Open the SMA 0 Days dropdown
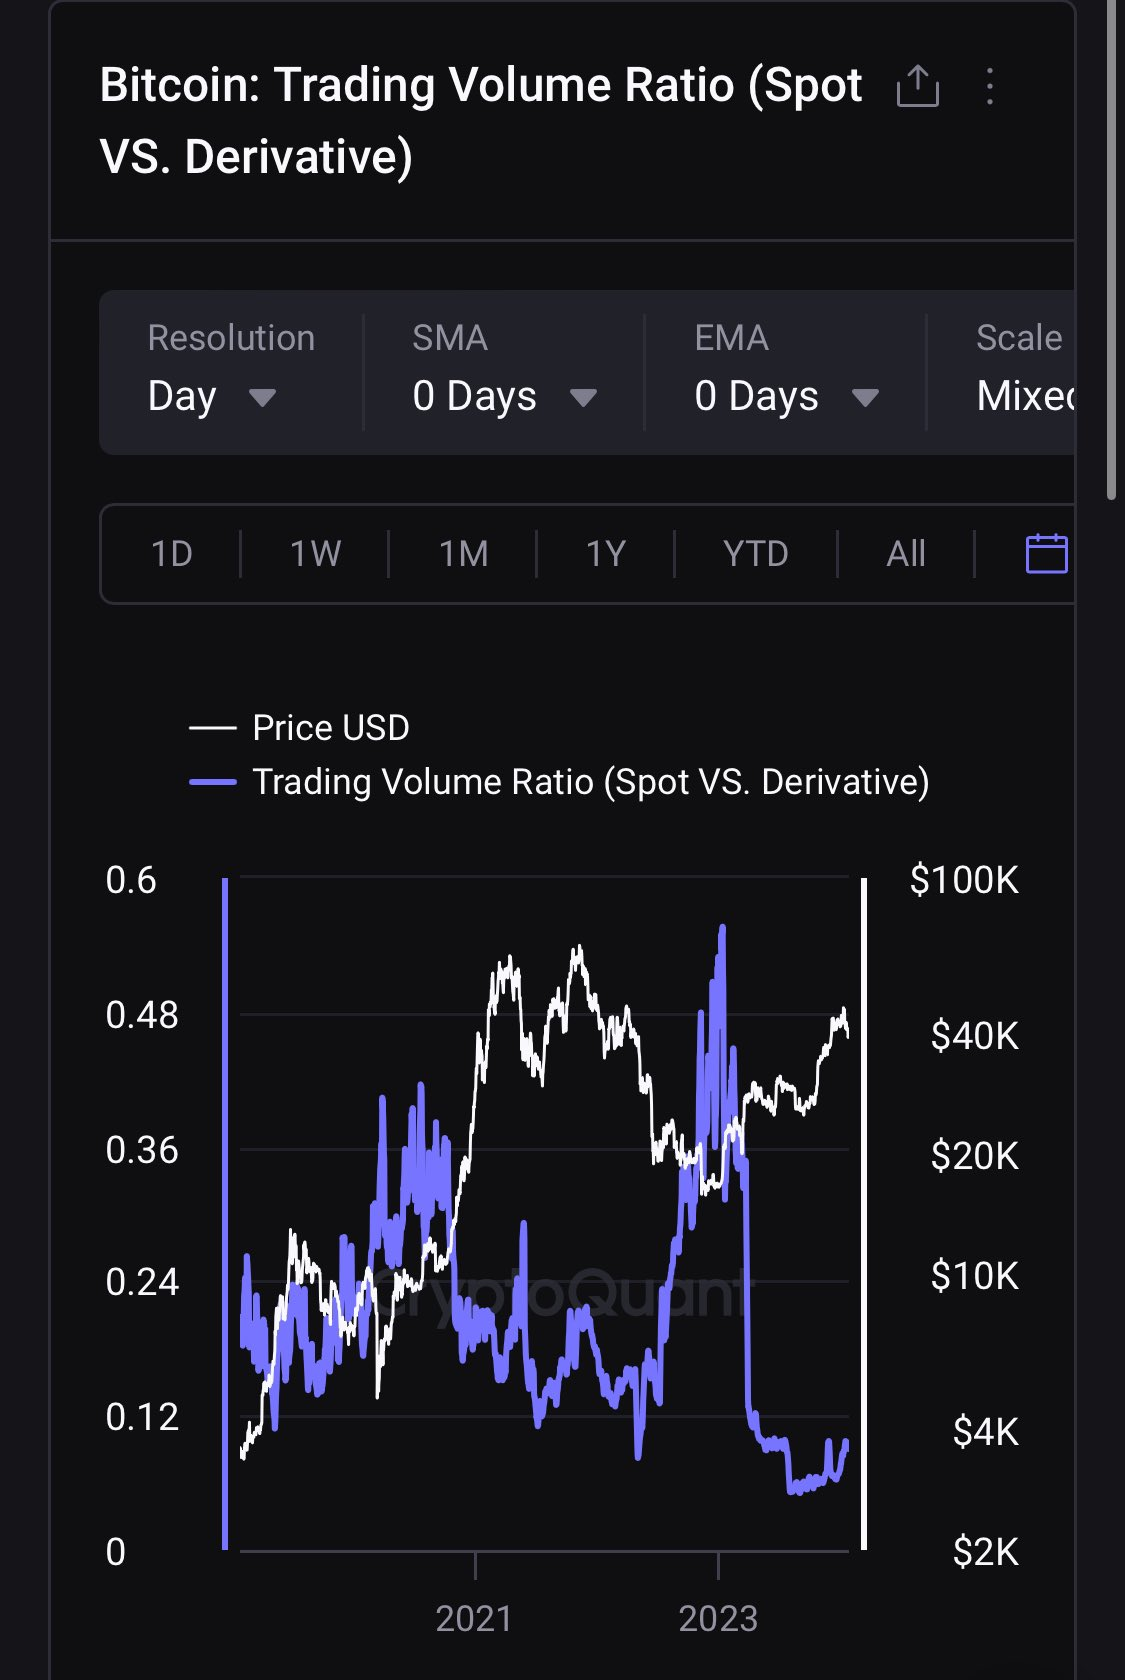The width and height of the screenshot is (1125, 1680). [x=504, y=397]
